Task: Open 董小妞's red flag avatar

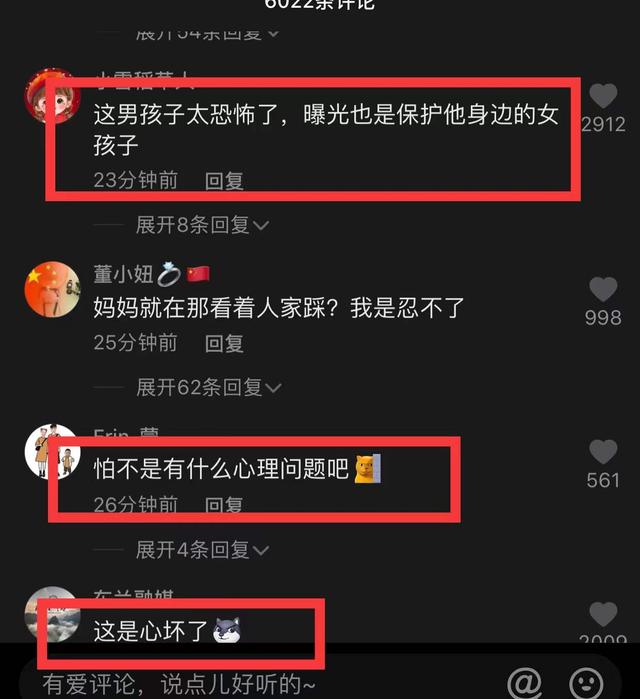Action: click(52, 289)
